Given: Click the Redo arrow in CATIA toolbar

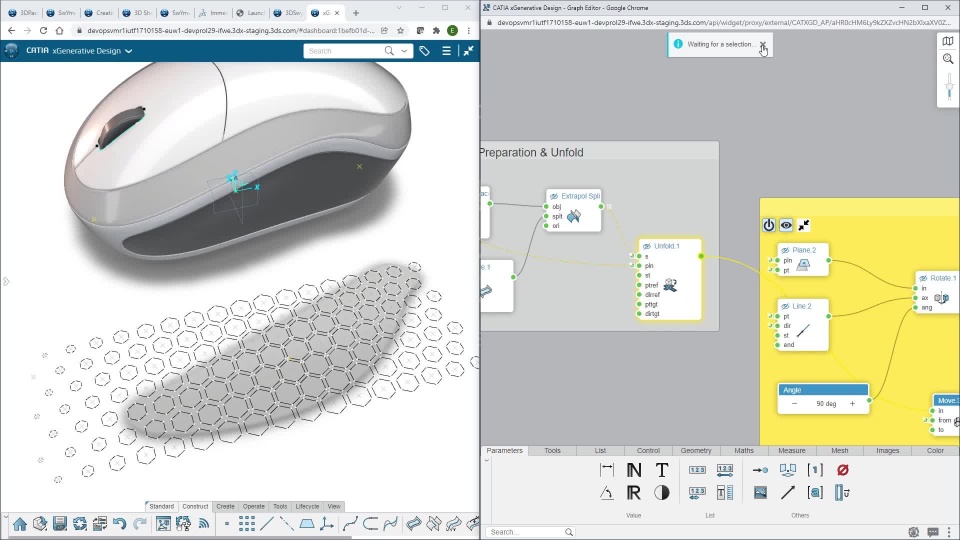Looking at the screenshot, I should pos(140,523).
